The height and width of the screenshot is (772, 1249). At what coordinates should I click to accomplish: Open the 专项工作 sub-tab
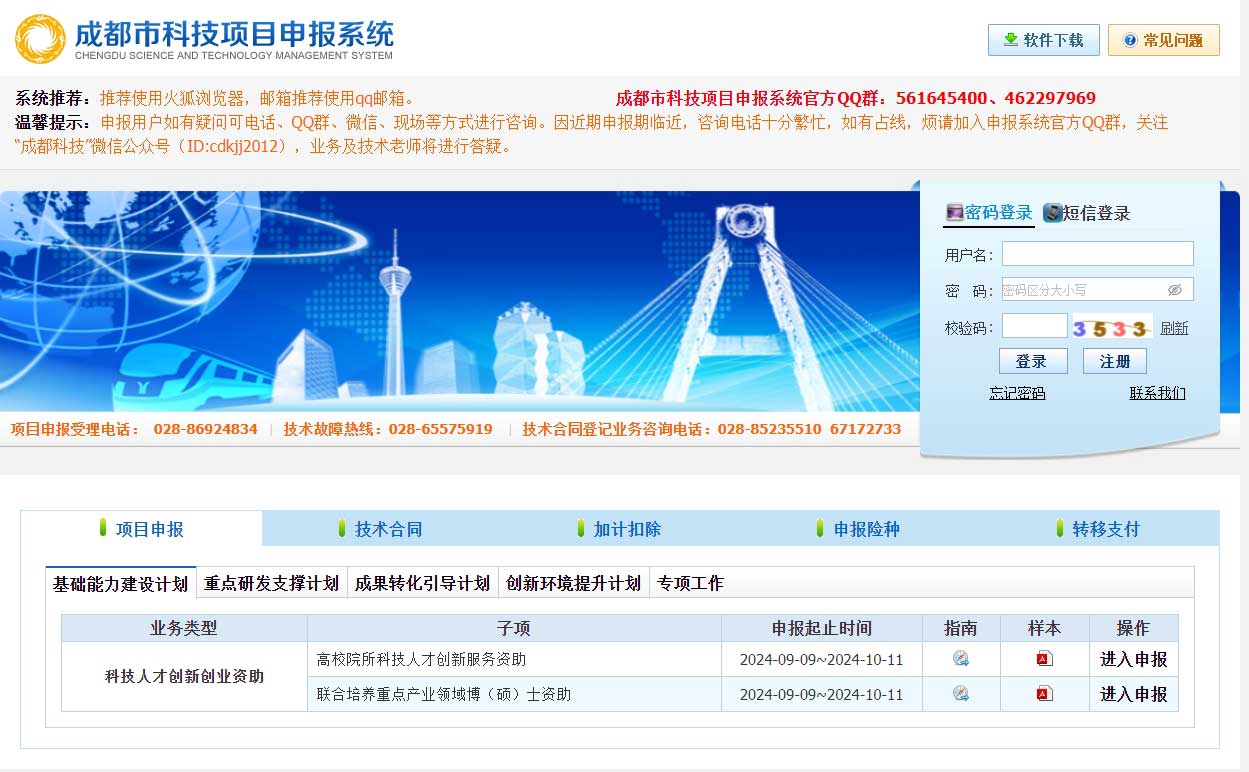[x=690, y=583]
